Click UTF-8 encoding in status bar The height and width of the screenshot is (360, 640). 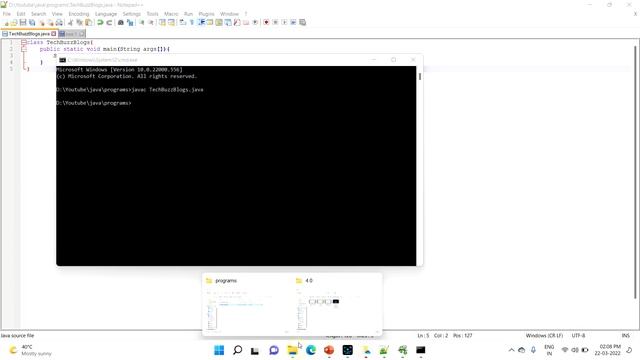[578, 336]
